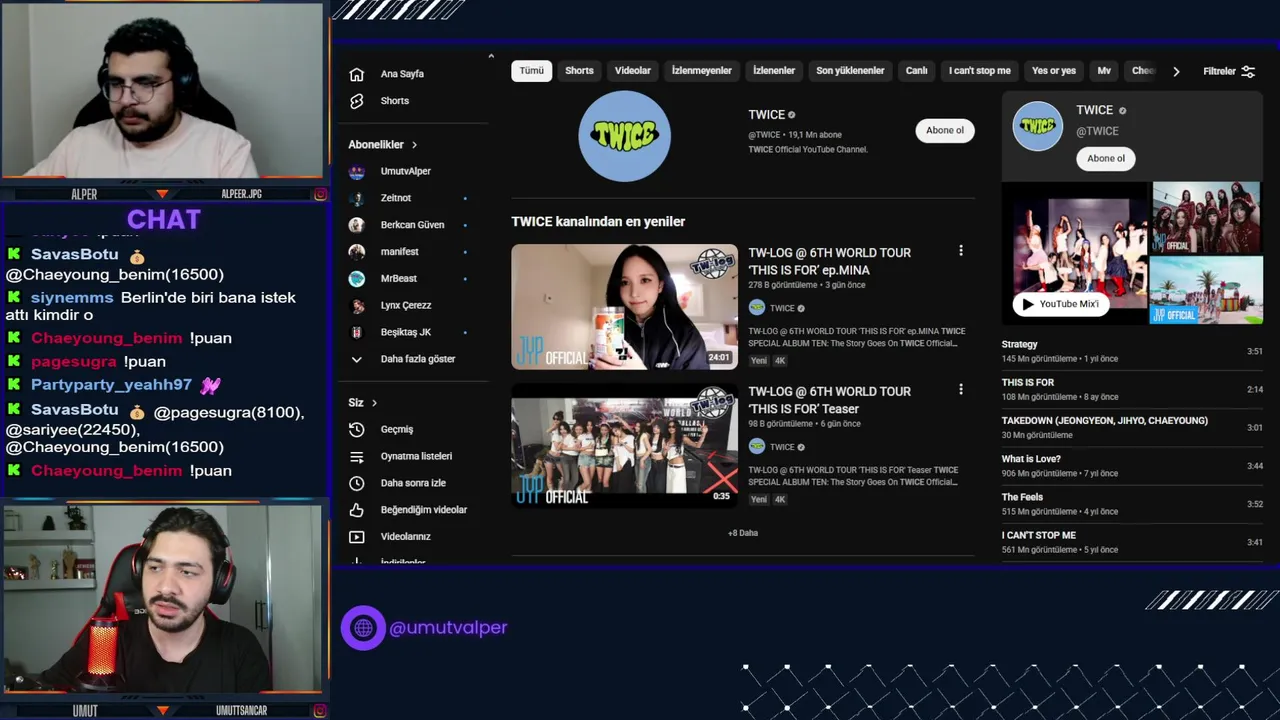Click the Berkcan Güven channel avatar
The image size is (1280, 720).
pyautogui.click(x=356, y=225)
